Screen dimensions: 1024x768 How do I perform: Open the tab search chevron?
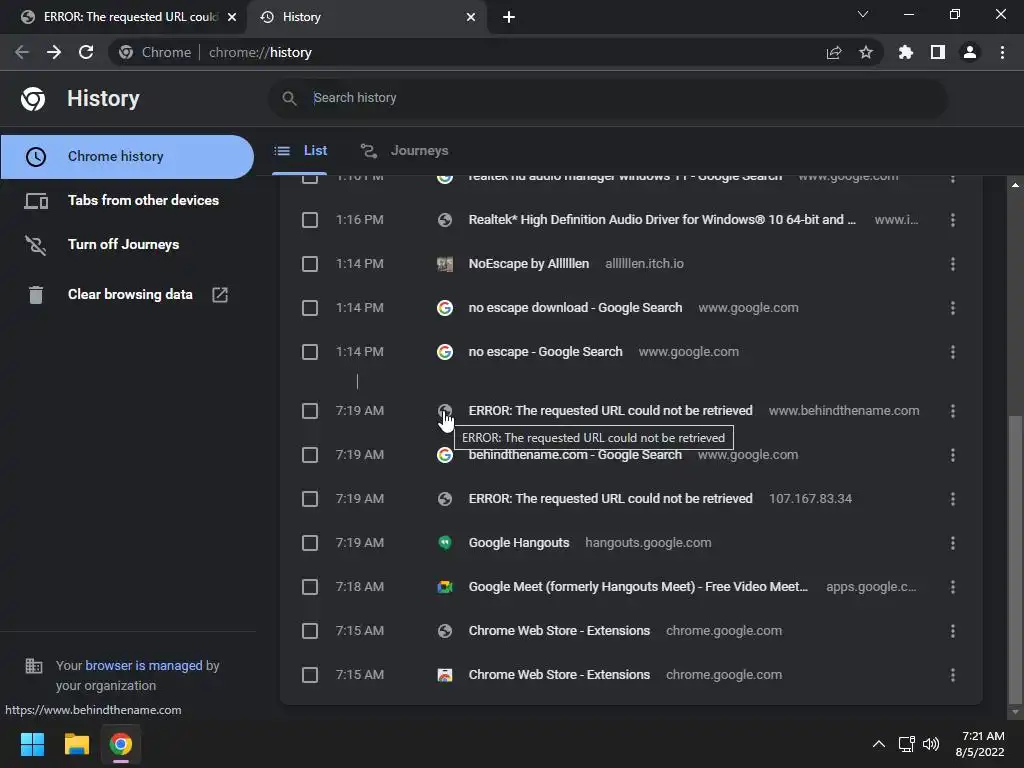click(x=863, y=14)
